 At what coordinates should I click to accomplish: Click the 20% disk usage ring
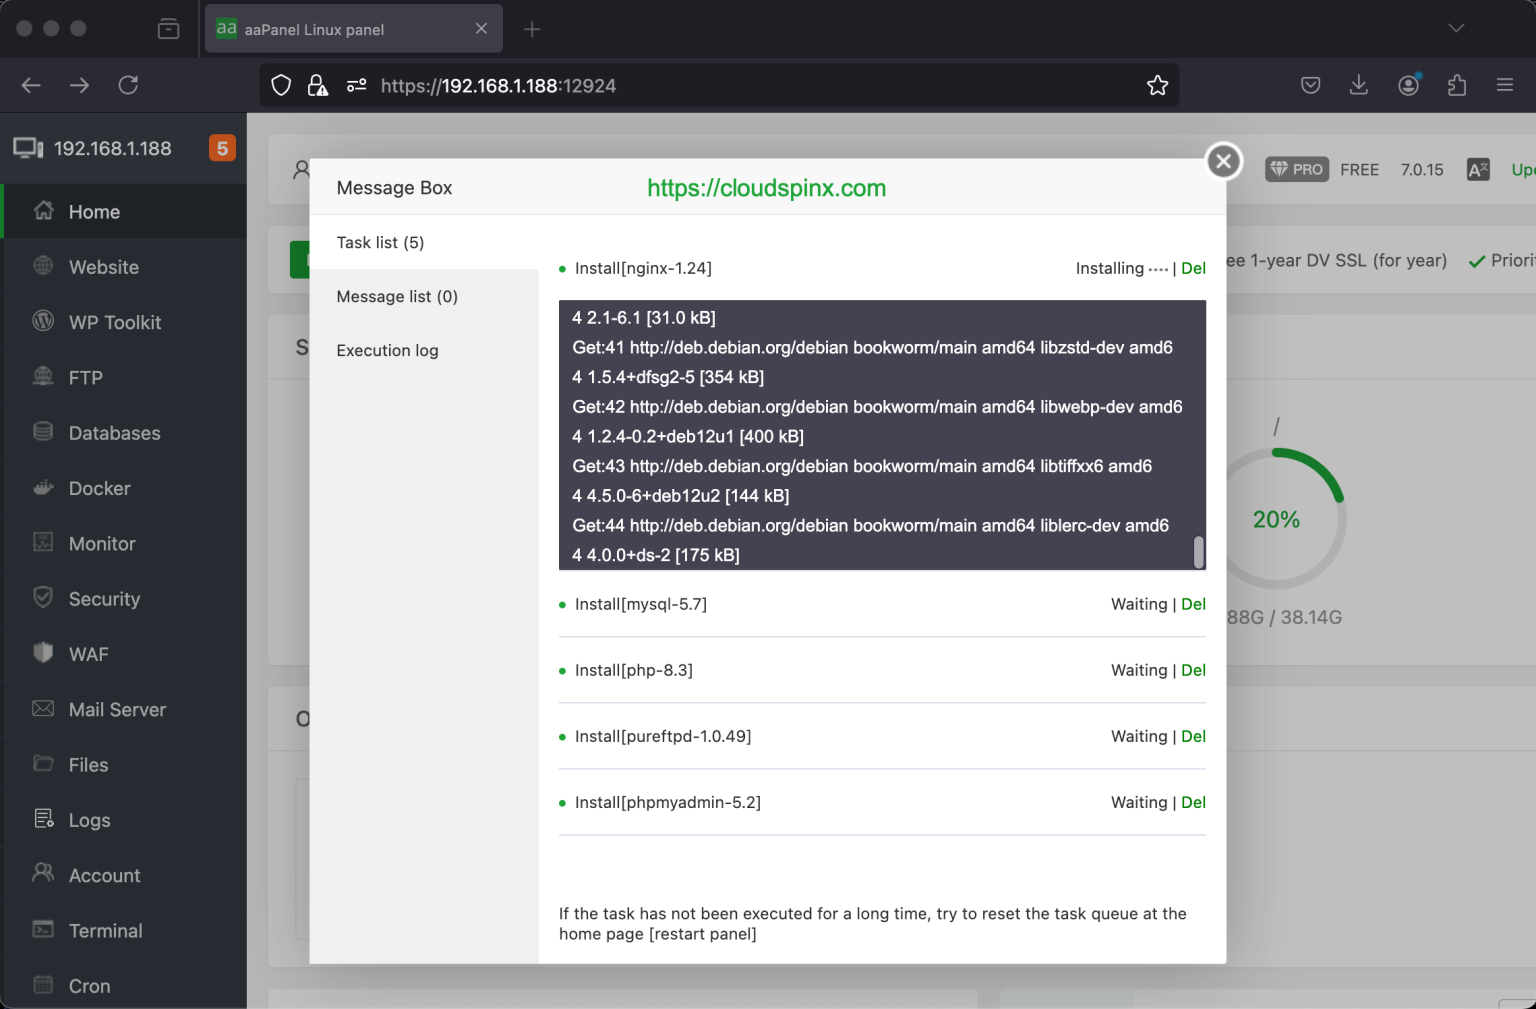tap(1277, 519)
